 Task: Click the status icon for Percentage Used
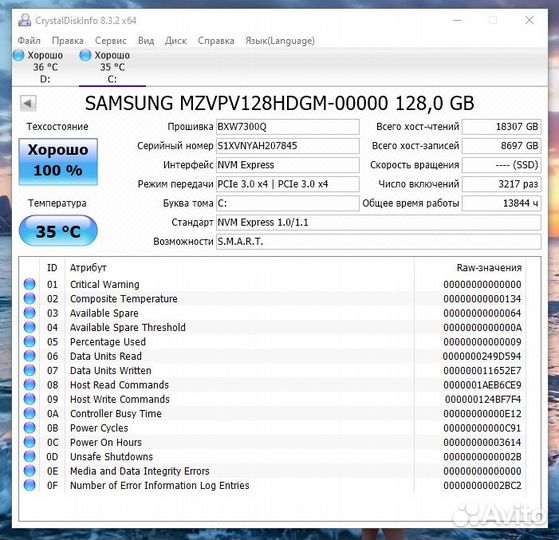tap(30, 341)
